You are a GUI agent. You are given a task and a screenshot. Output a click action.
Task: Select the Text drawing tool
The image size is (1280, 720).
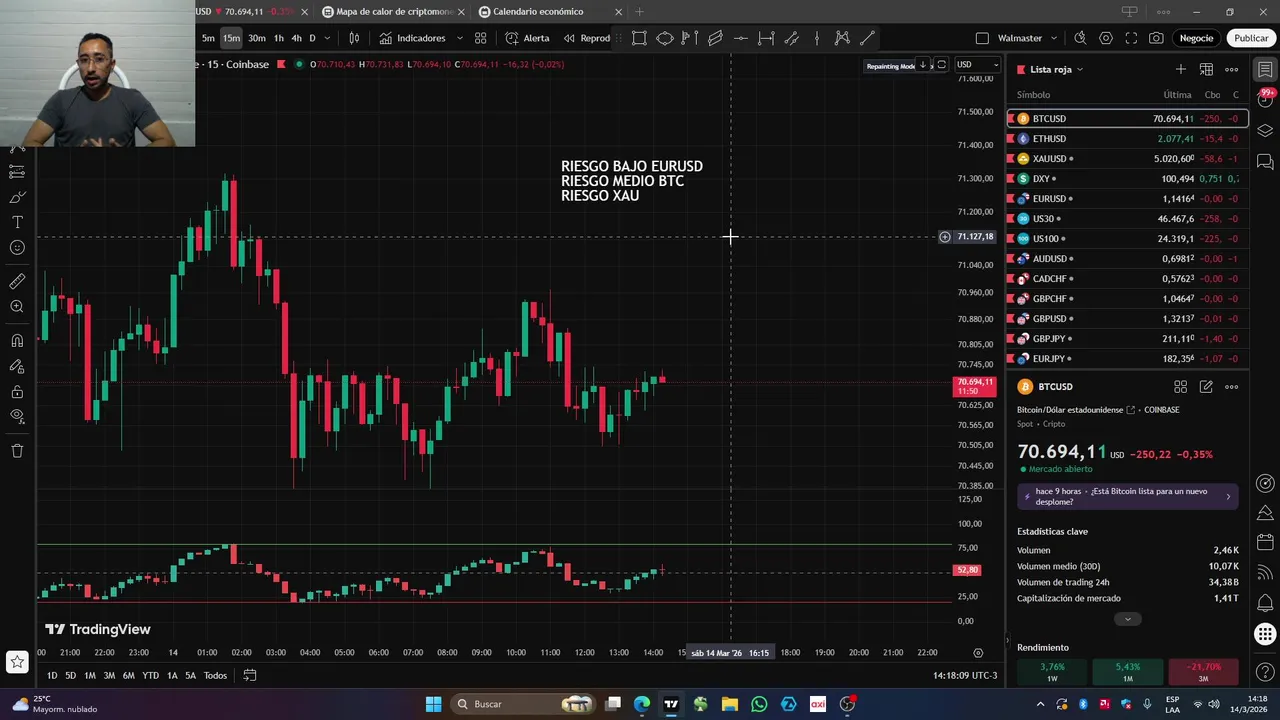click(17, 222)
